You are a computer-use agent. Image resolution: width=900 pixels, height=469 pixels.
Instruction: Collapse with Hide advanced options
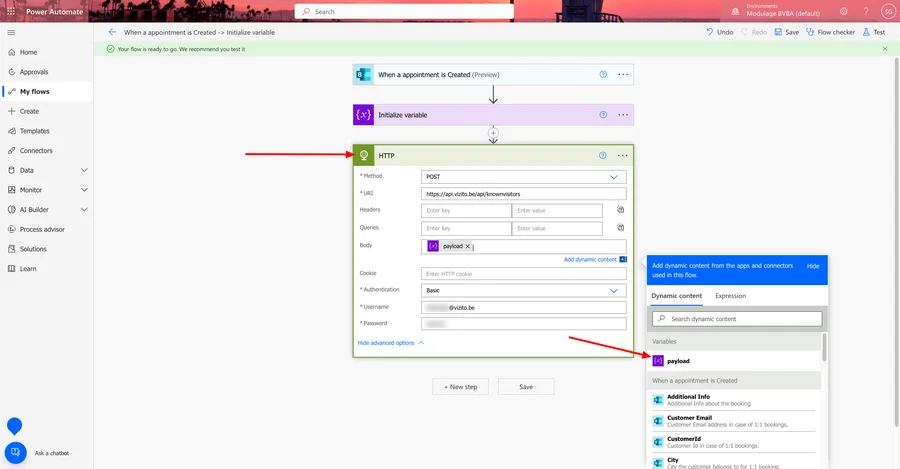[x=390, y=343]
